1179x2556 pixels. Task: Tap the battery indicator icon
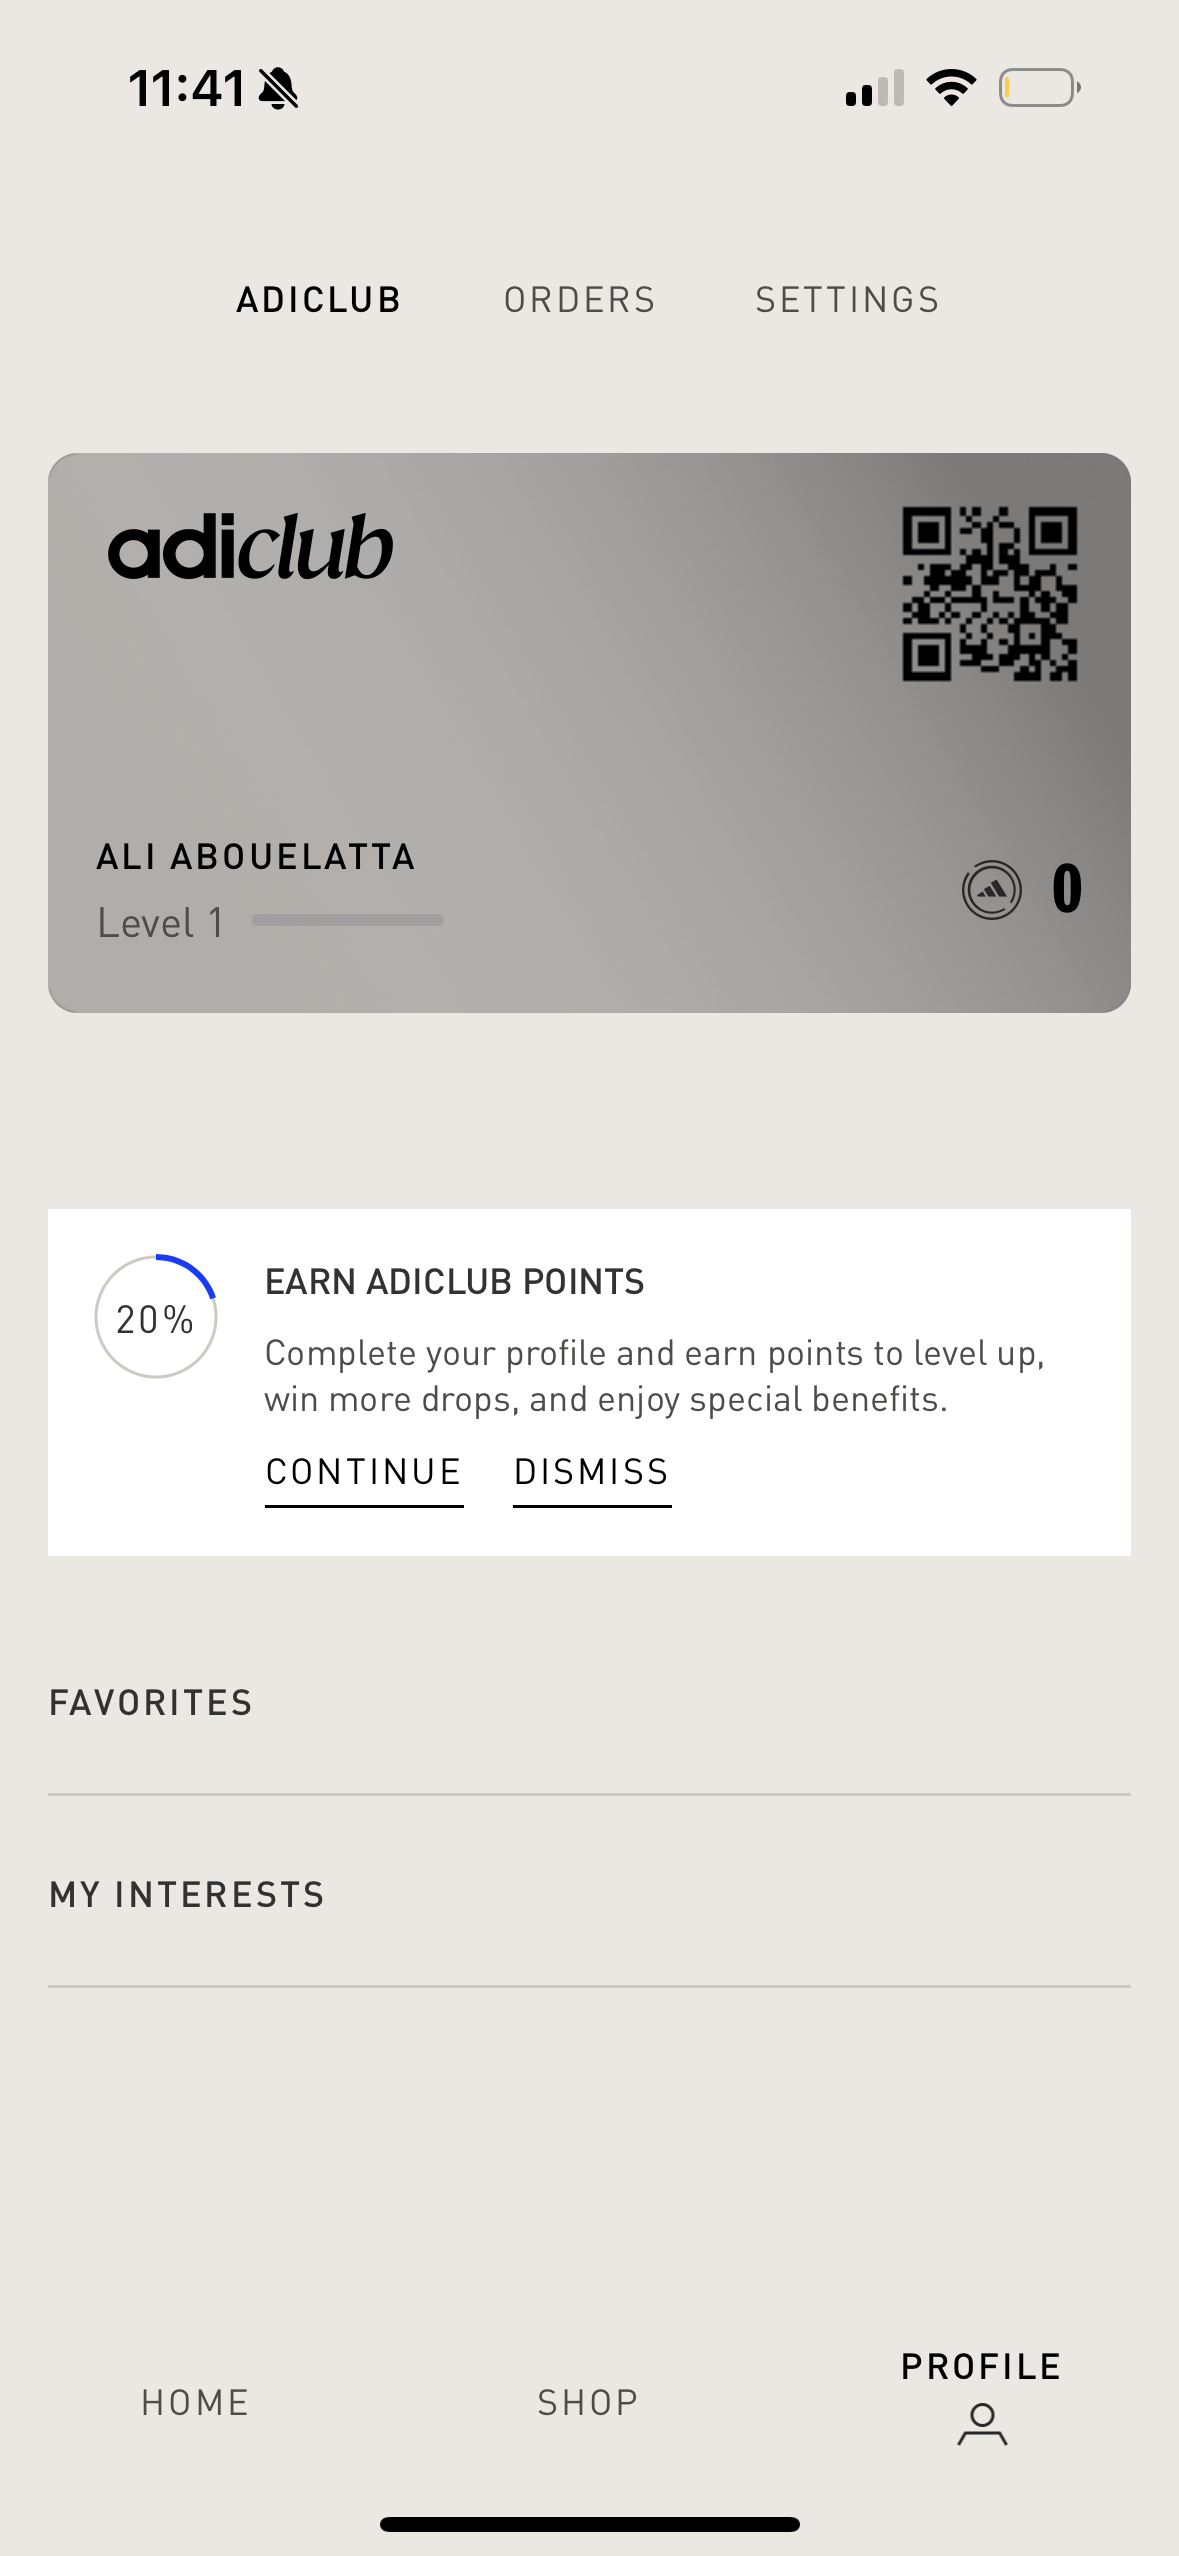click(1039, 88)
